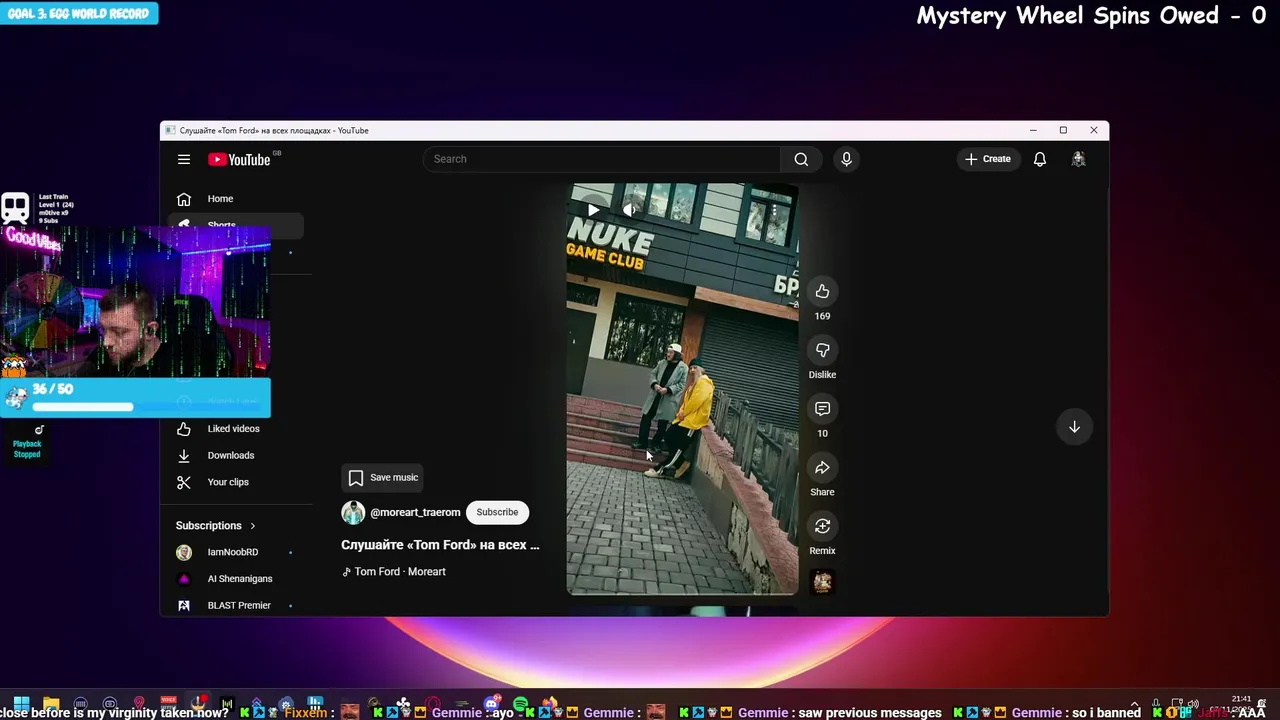Select Shorts in the sidebar
Viewport: 1280px width, 720px height.
point(236,225)
